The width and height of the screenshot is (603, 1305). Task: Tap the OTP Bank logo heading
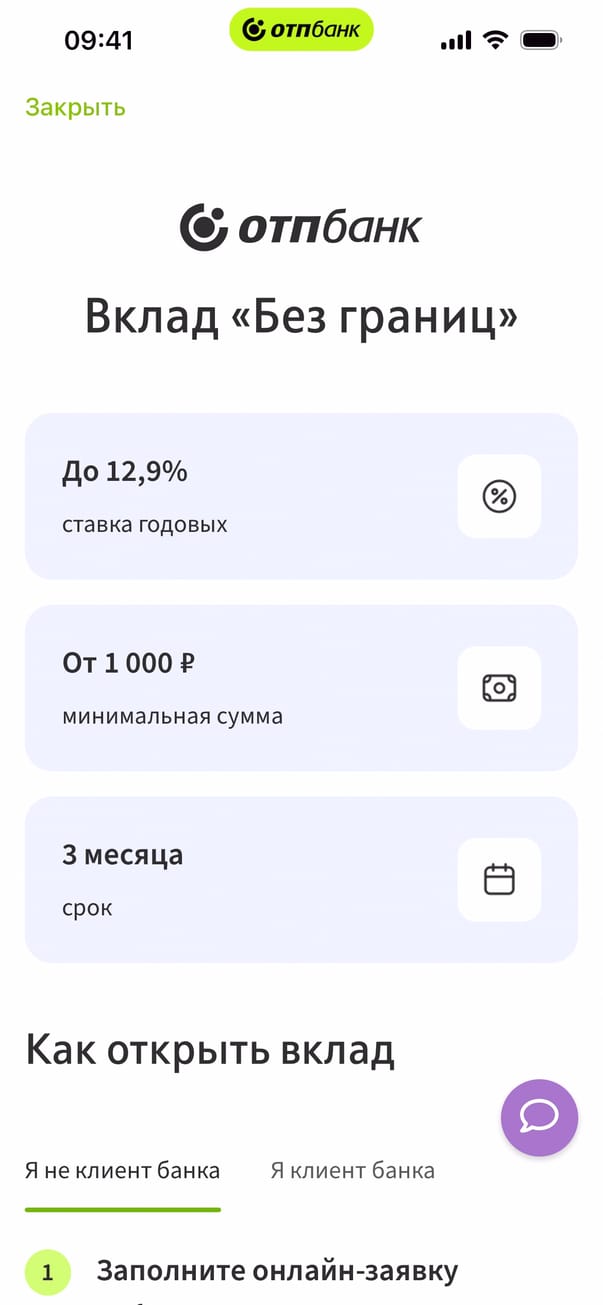(x=301, y=227)
